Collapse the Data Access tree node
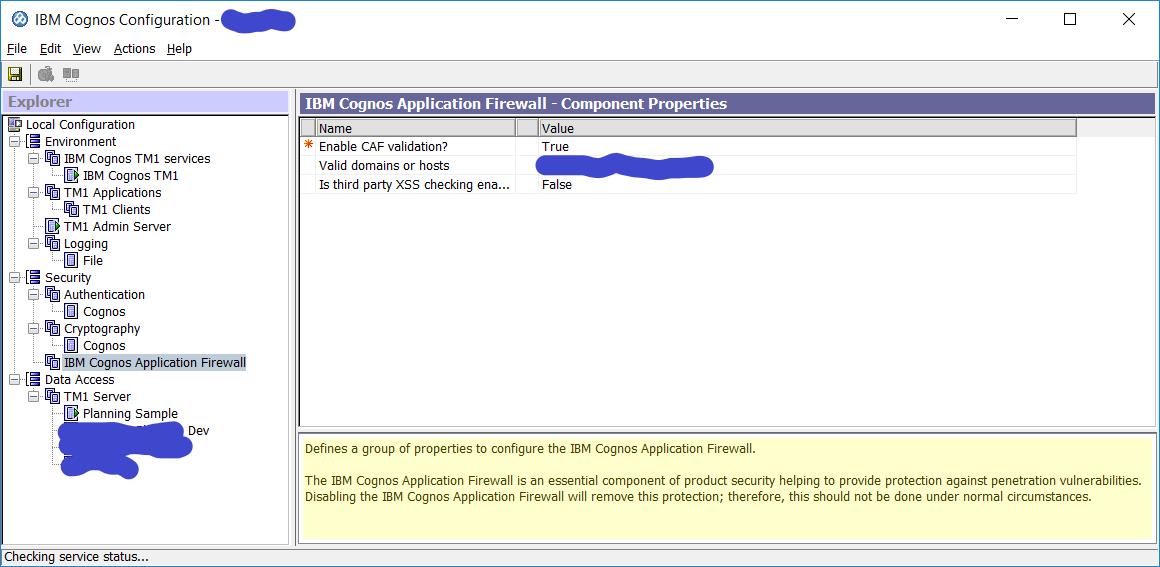Image resolution: width=1160 pixels, height=567 pixels. coord(14,380)
